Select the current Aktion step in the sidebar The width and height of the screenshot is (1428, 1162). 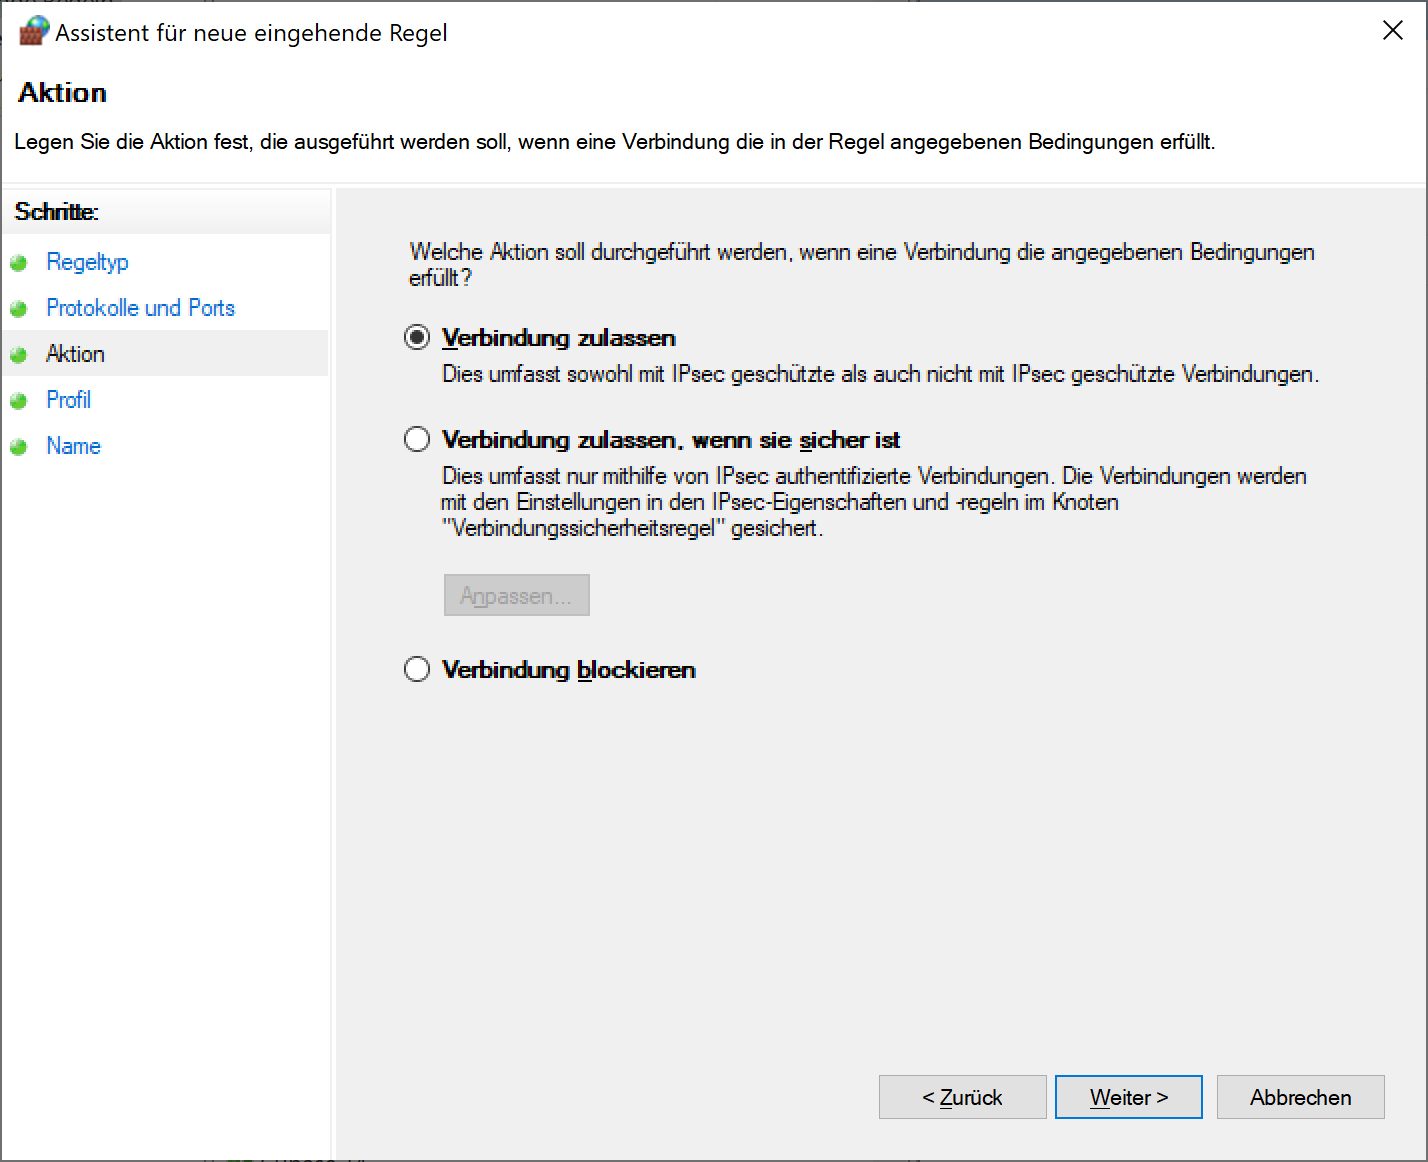click(75, 354)
